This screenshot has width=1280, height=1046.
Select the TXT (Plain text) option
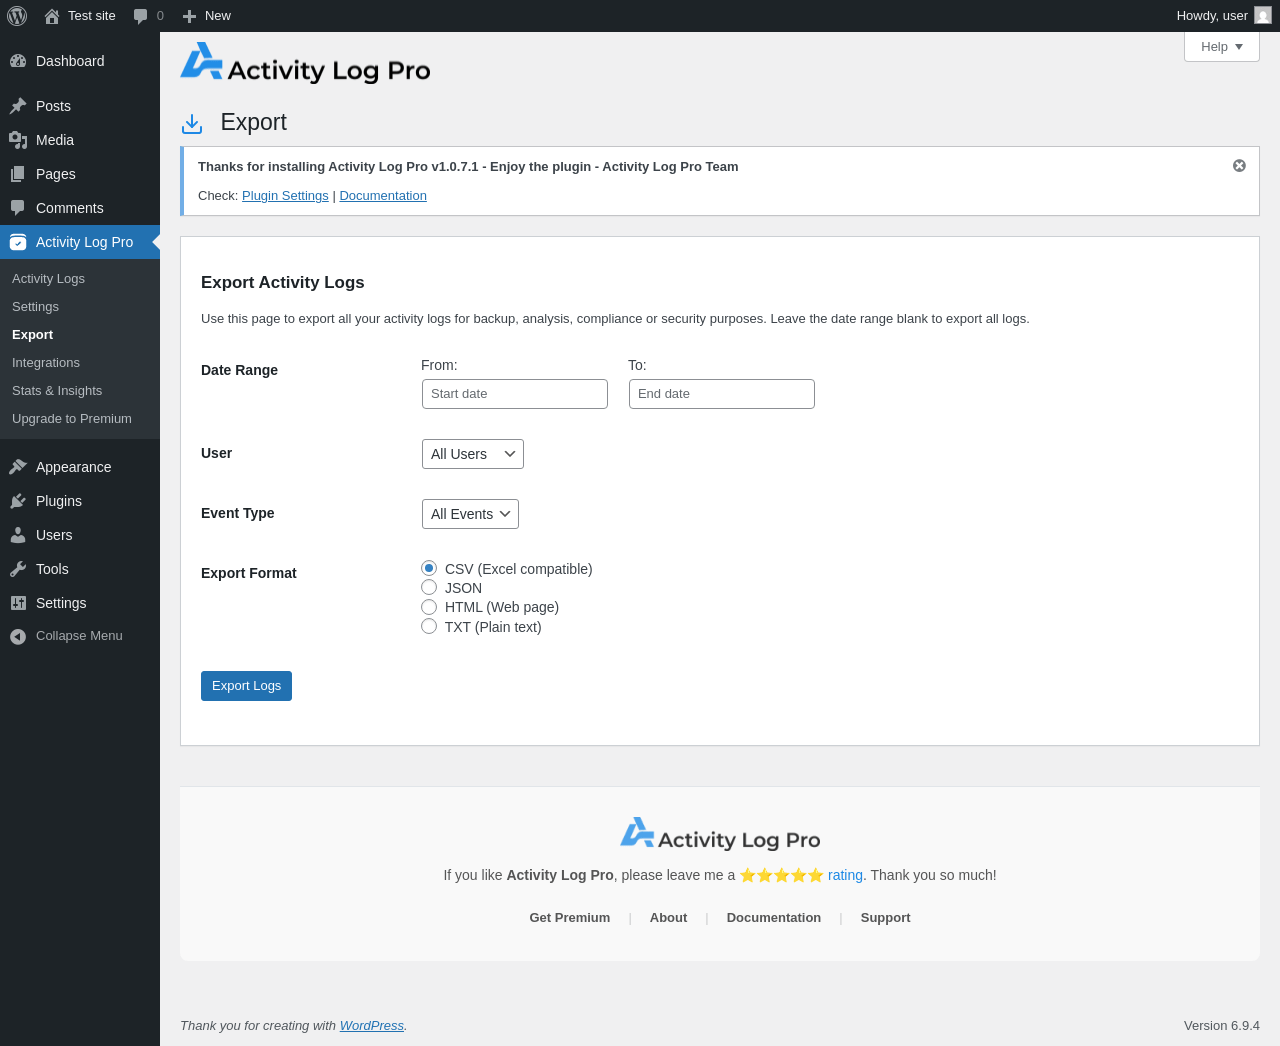[429, 626]
